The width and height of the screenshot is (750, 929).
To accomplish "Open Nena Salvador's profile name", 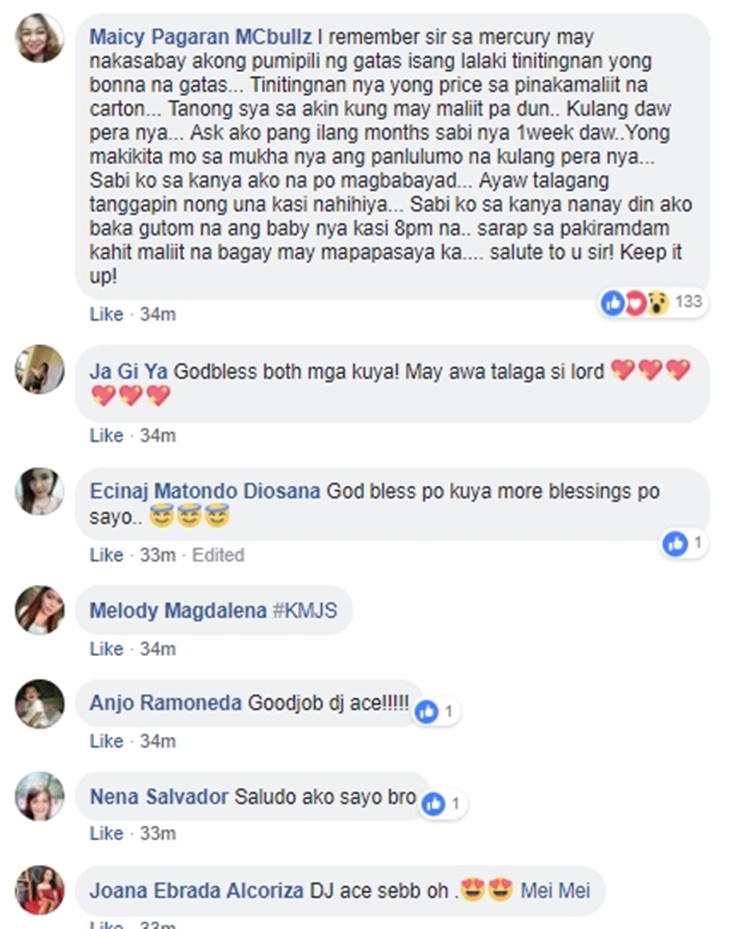I will (159, 797).
